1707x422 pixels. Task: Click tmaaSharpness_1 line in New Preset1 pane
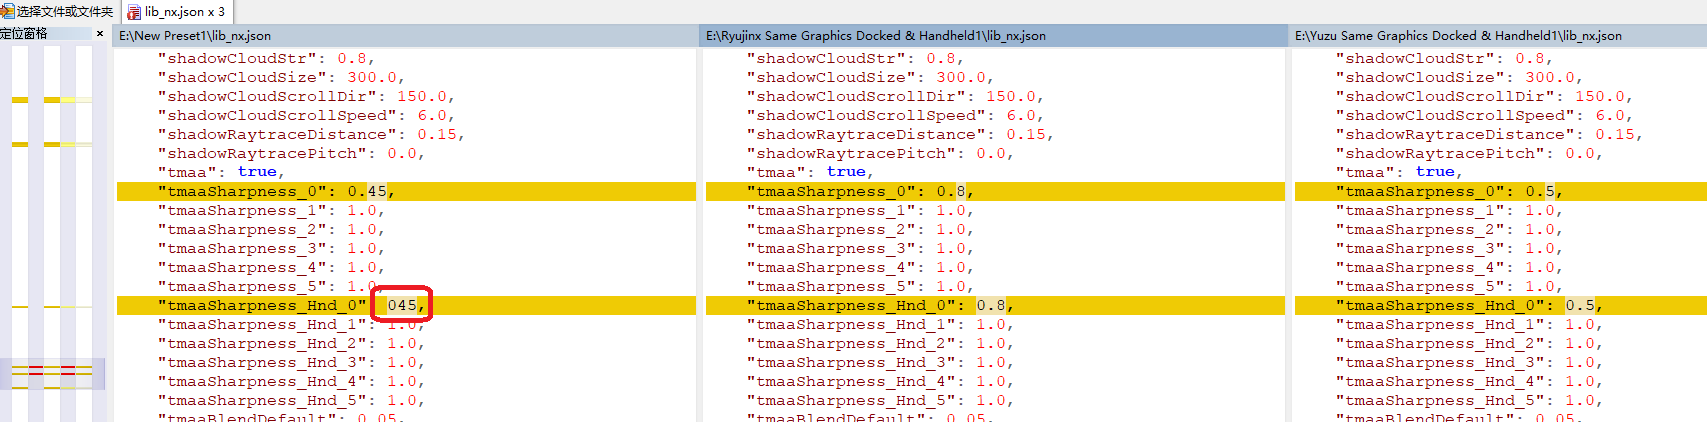tap(271, 210)
